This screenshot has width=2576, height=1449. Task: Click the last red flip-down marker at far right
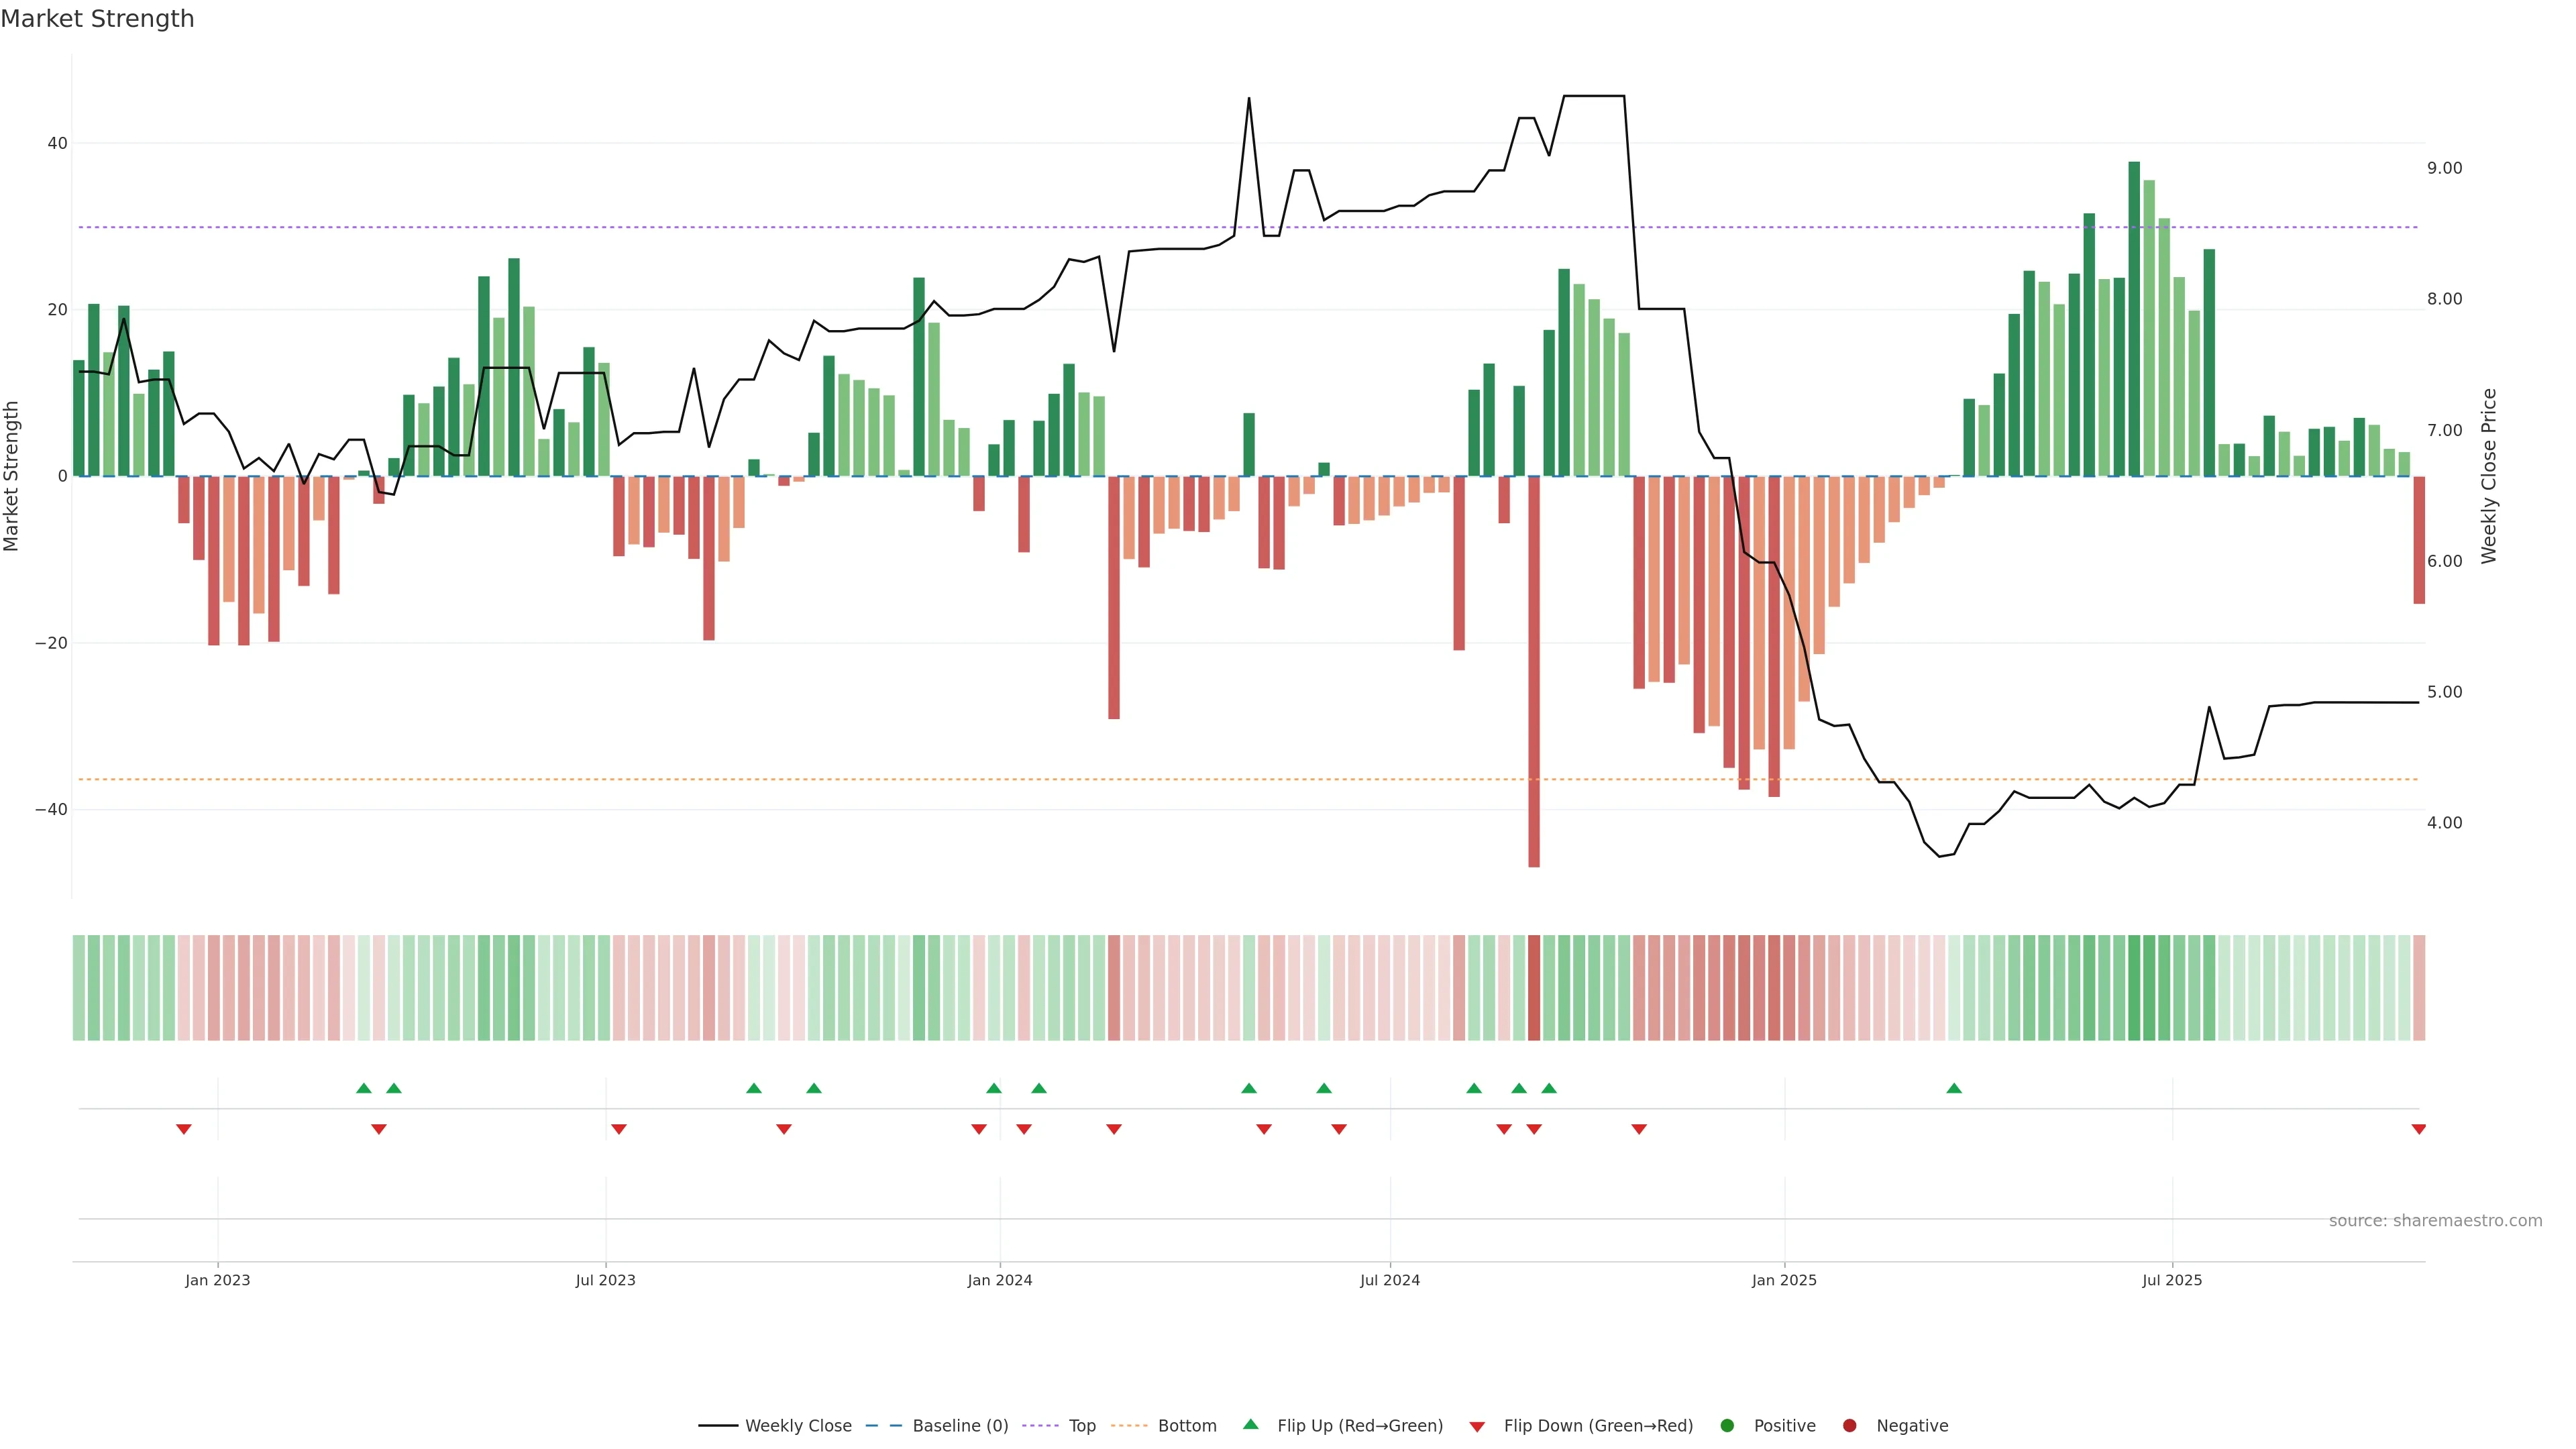2419,1129
